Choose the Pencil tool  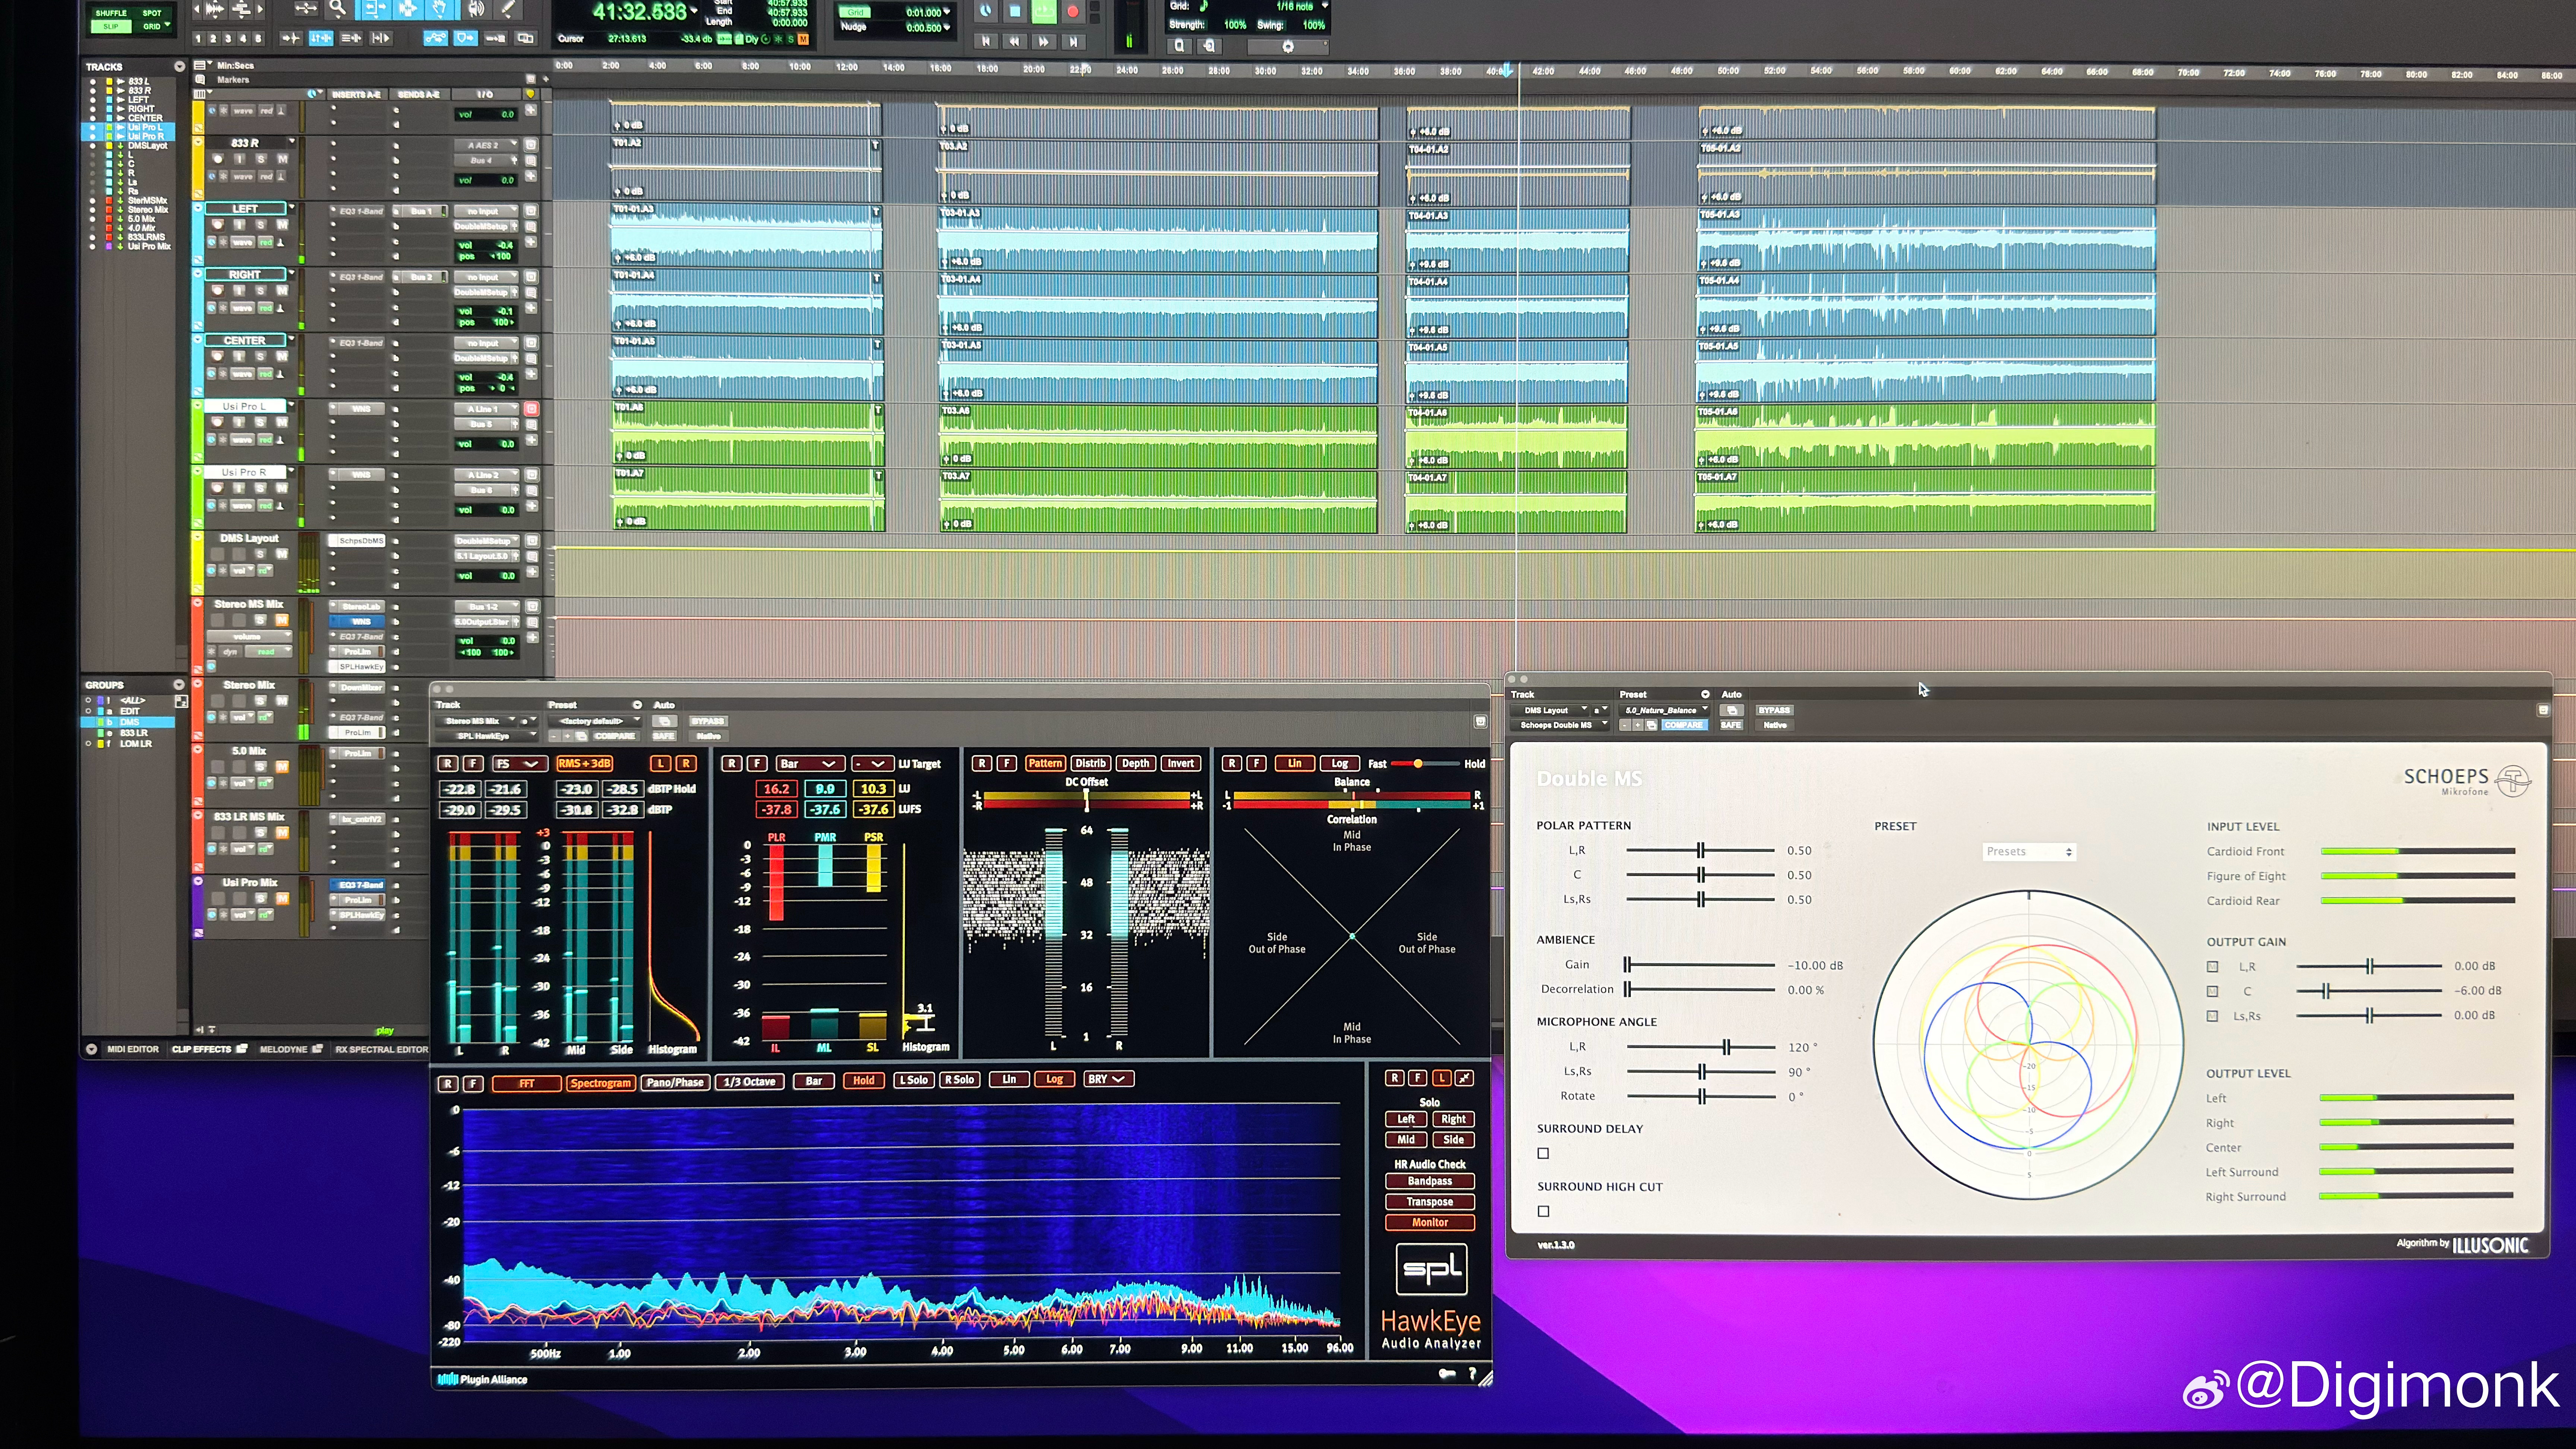pyautogui.click(x=508, y=9)
